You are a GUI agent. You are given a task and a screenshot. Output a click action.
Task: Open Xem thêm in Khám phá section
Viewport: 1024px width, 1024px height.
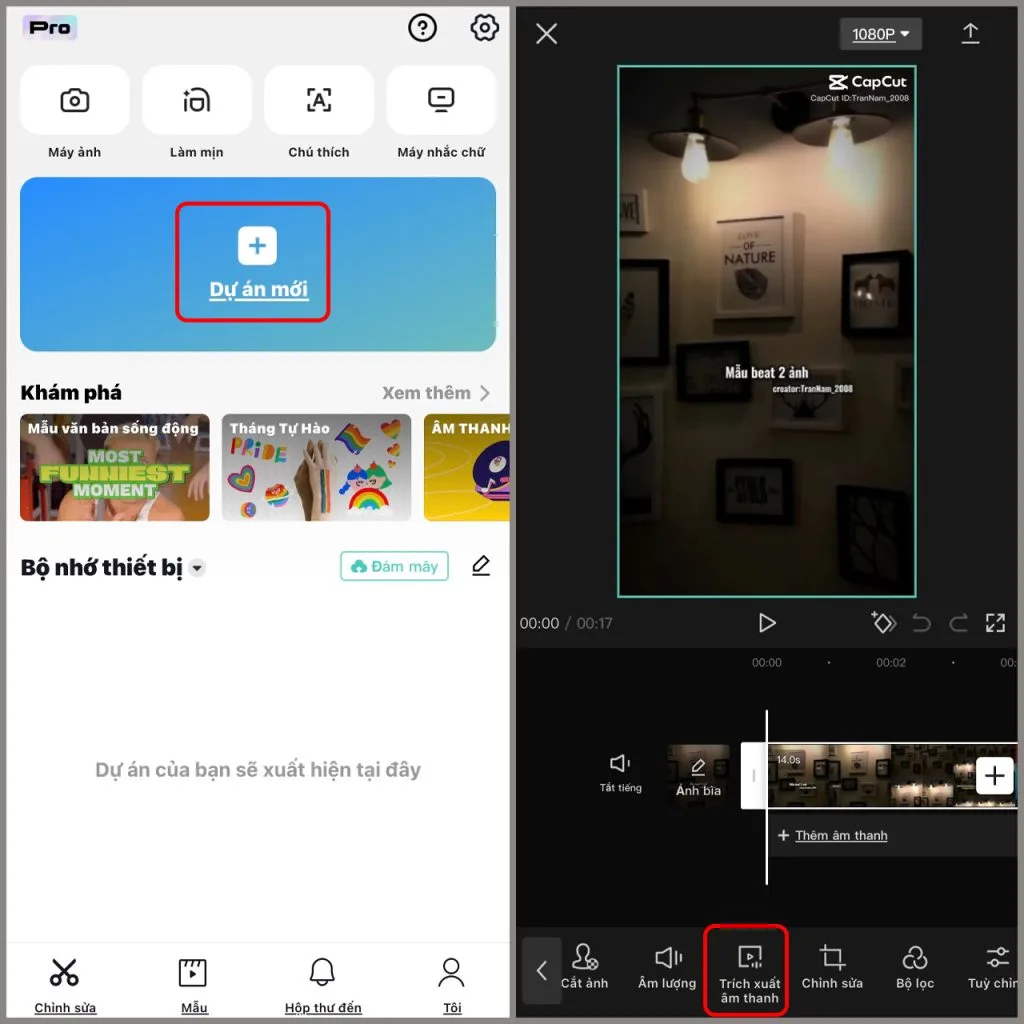pyautogui.click(x=436, y=393)
